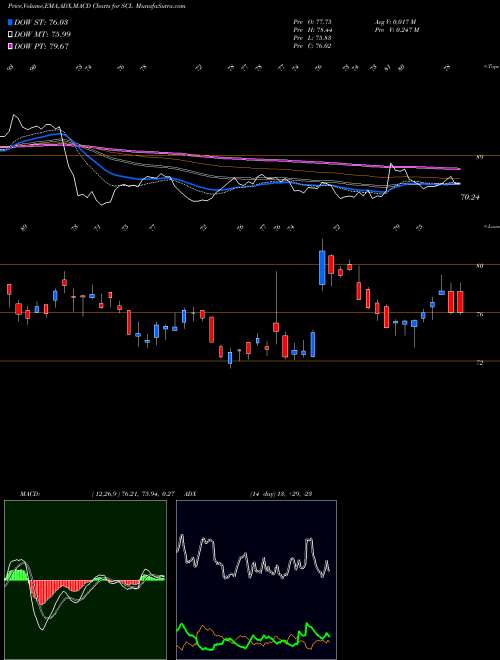500x660 pixels.
Task: Click the 76 axis label on candlestick chart
Action: [479, 314]
